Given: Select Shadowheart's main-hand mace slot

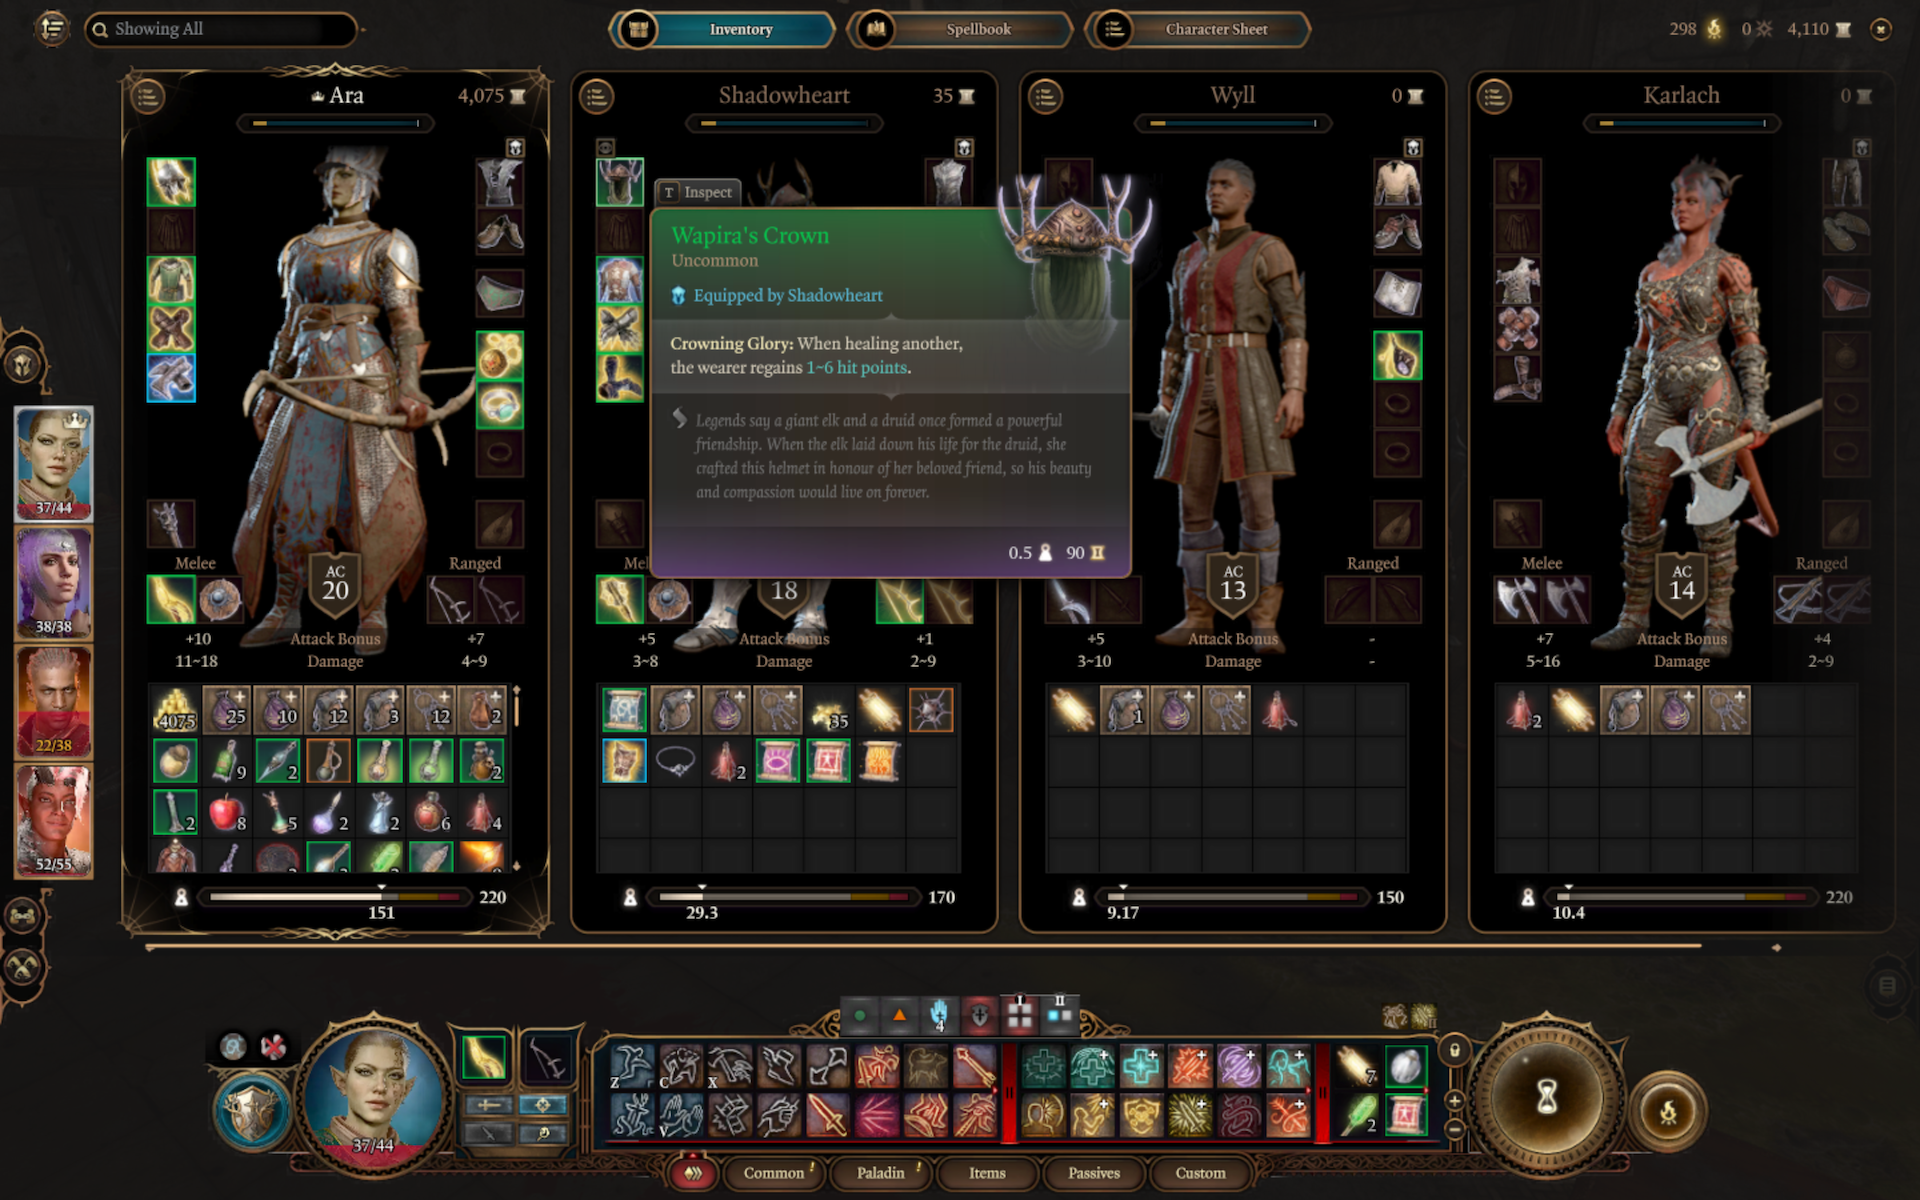Looking at the screenshot, I should pos(620,599).
